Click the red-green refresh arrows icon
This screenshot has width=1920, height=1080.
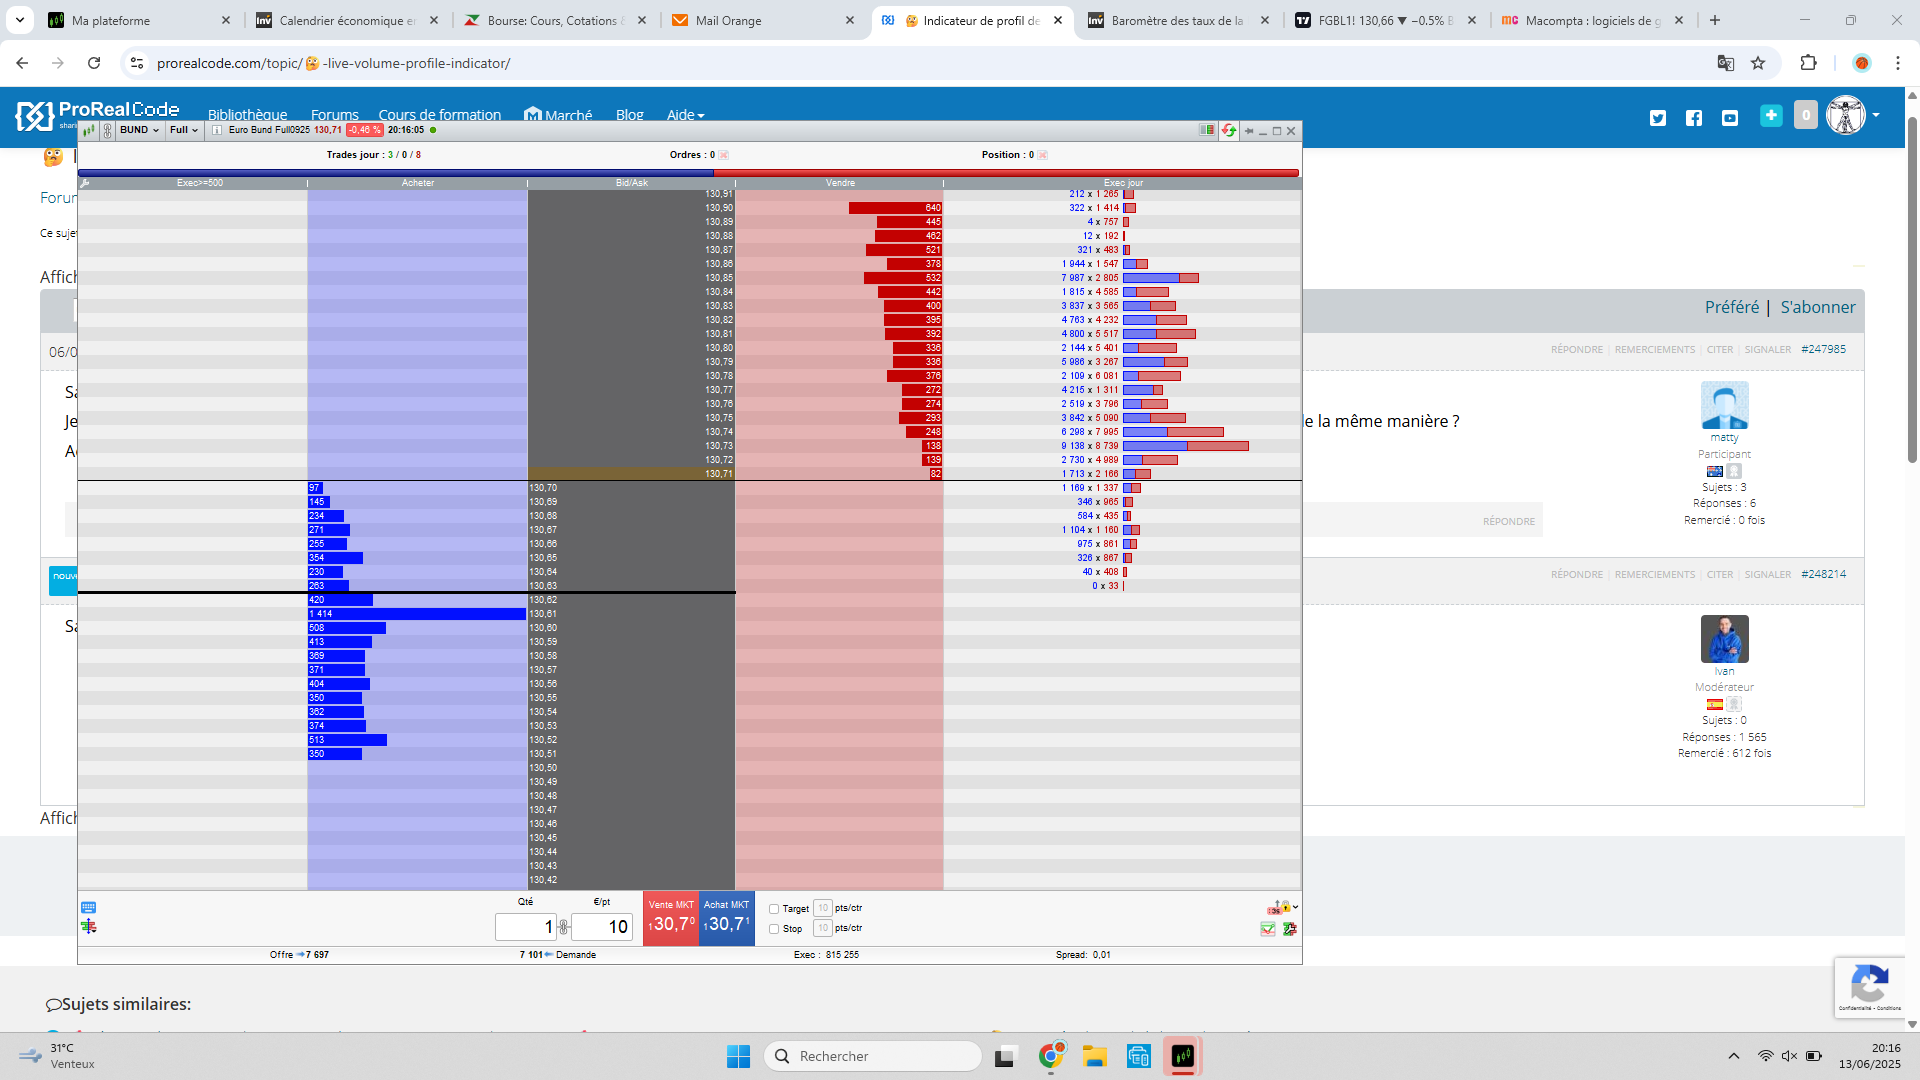(1228, 130)
